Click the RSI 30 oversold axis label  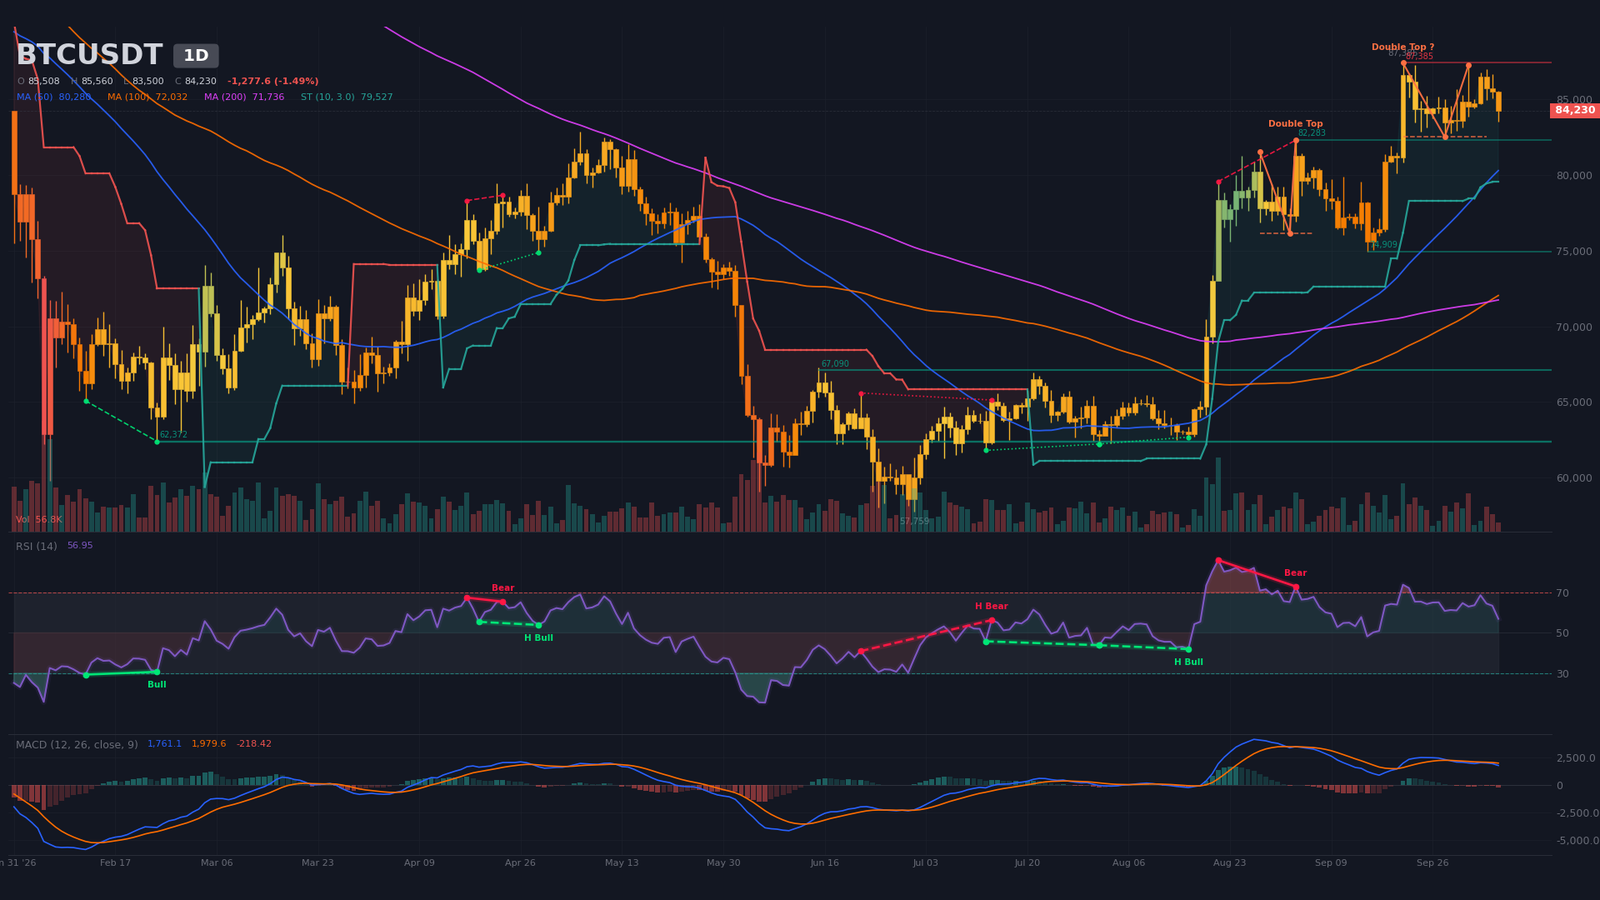coord(1562,674)
